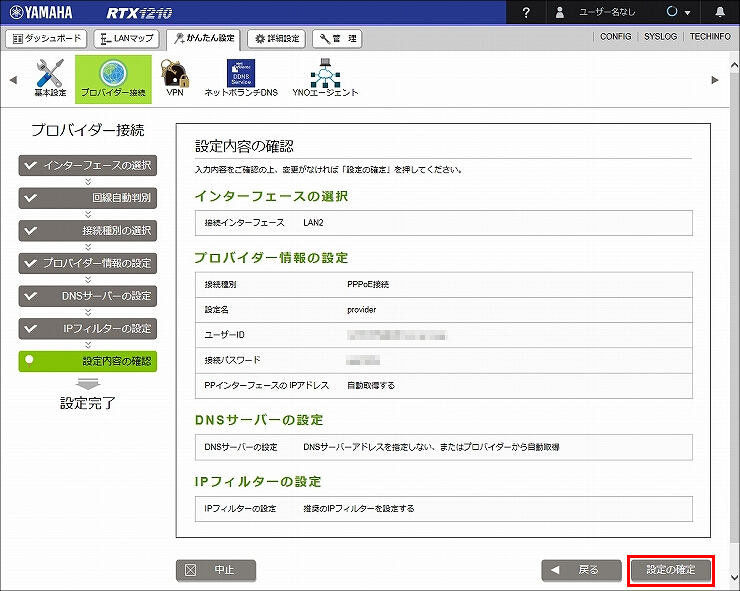
Task: Click the 設定の確定 confirm button
Action: pyautogui.click(x=671, y=570)
